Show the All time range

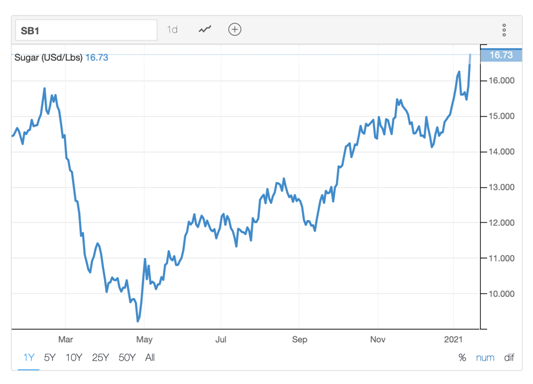(x=150, y=357)
